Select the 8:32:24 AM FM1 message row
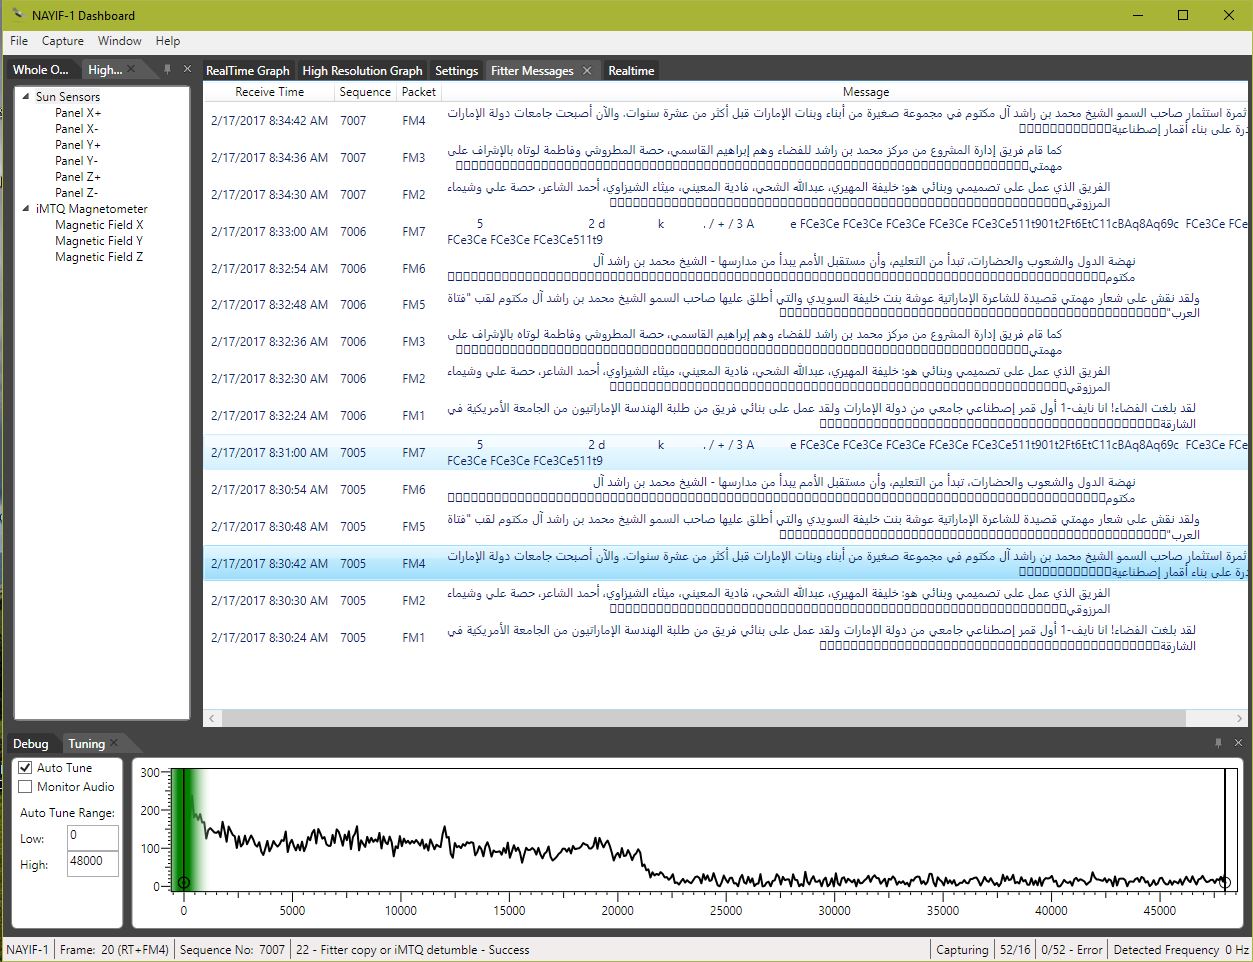Image resolution: width=1253 pixels, height=962 pixels. coord(725,416)
